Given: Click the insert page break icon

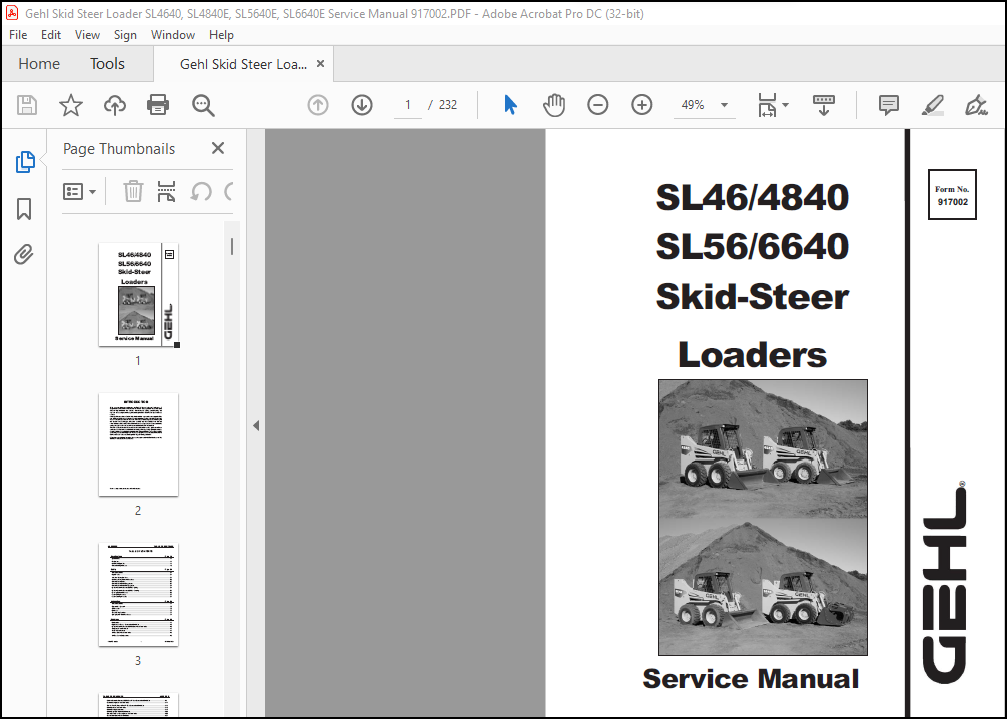Looking at the screenshot, I should point(166,191).
